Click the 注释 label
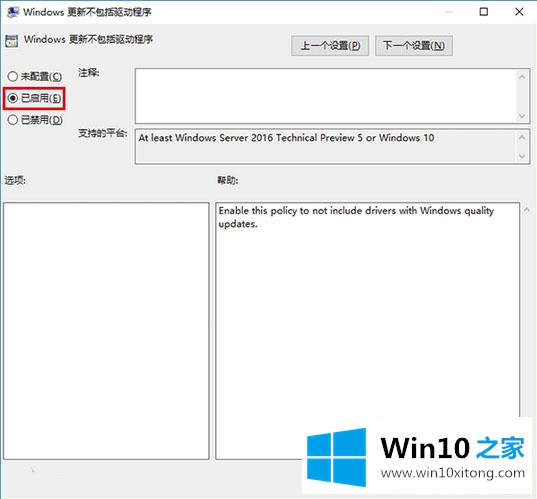 point(89,73)
